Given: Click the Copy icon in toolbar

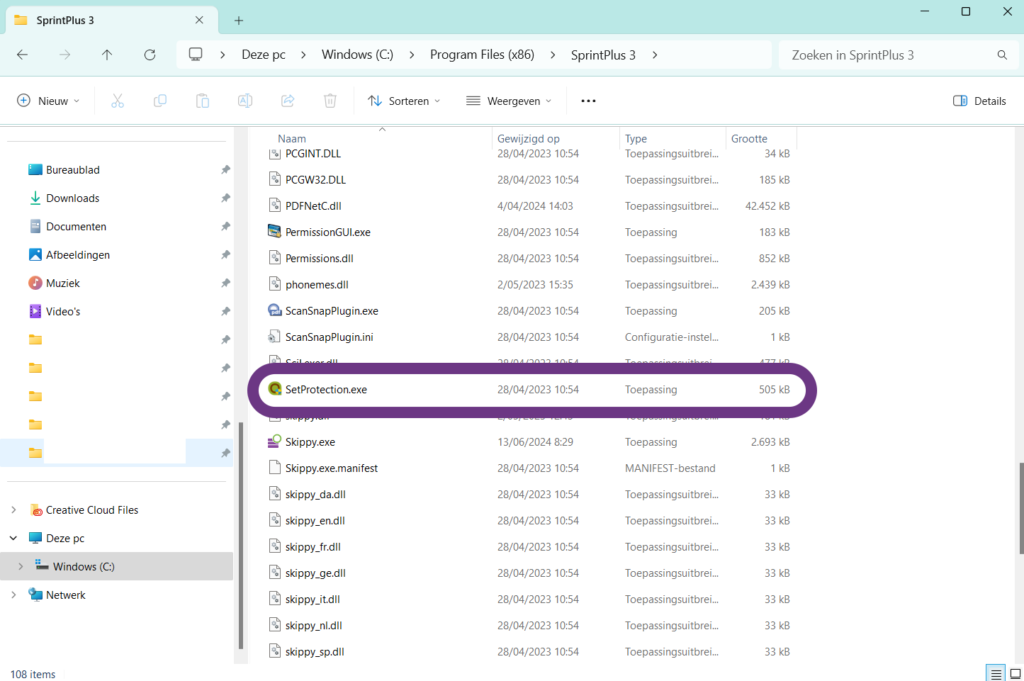Looking at the screenshot, I should 160,101.
